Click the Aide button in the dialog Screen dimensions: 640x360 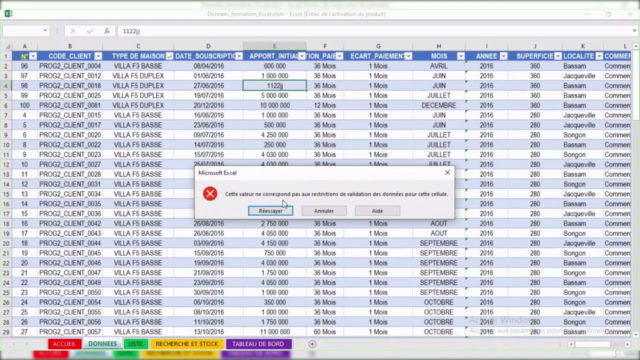(x=377, y=211)
